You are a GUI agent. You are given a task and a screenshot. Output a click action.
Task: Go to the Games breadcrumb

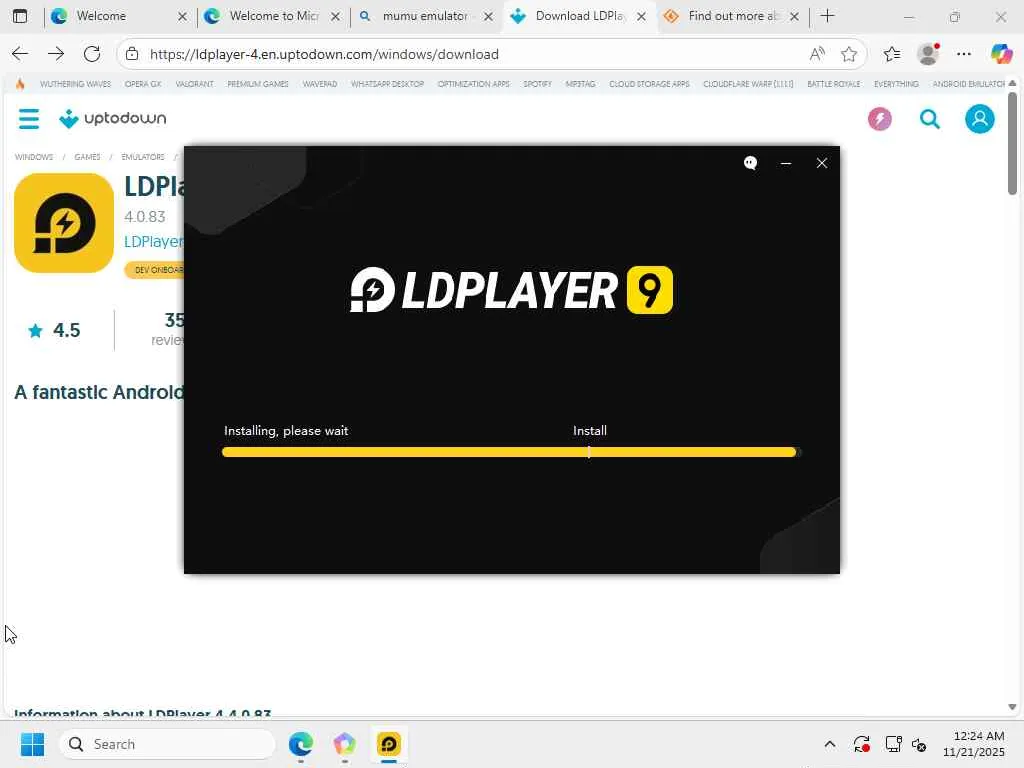[x=88, y=157]
